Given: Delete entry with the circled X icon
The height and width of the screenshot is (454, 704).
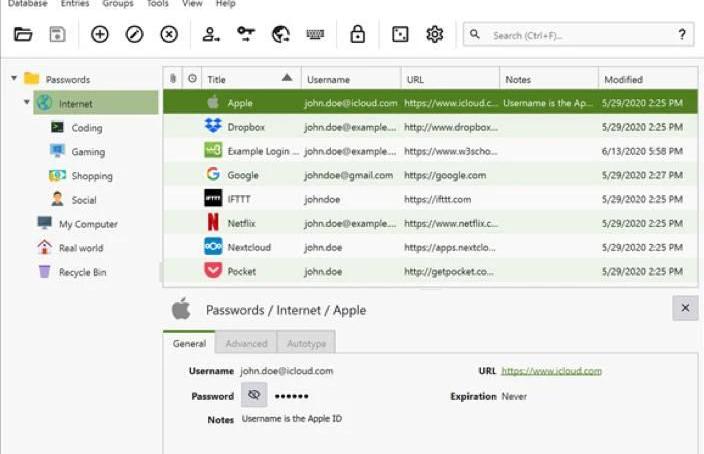Looking at the screenshot, I should point(169,35).
